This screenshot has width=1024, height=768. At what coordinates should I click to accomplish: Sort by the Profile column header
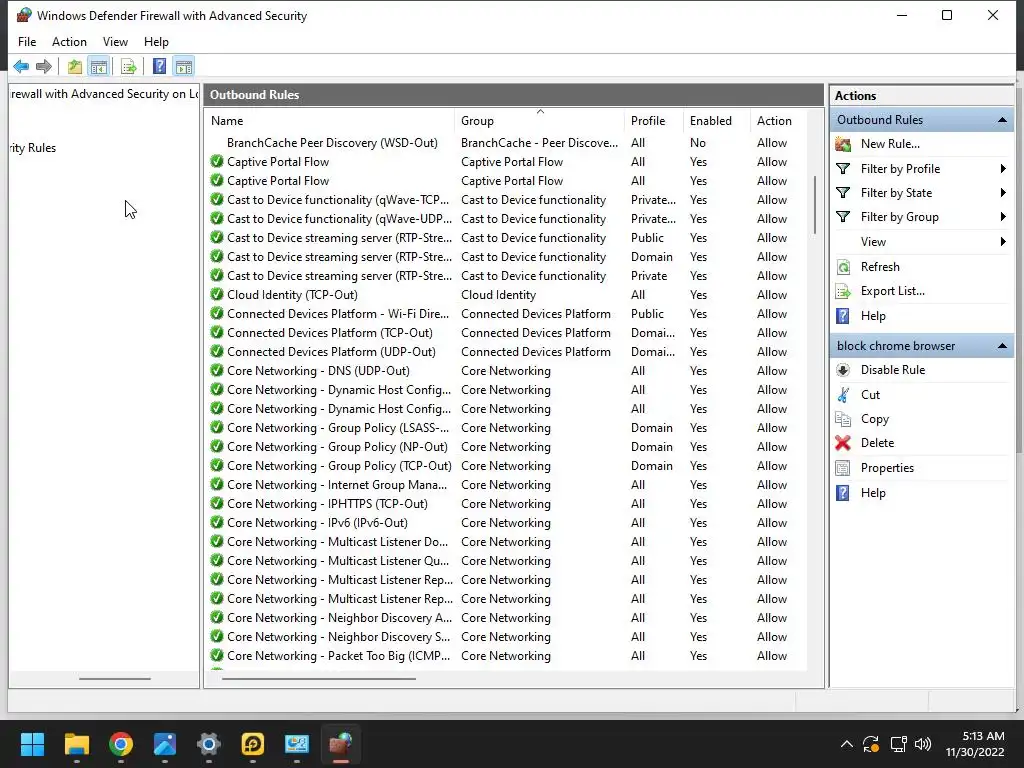pos(654,121)
